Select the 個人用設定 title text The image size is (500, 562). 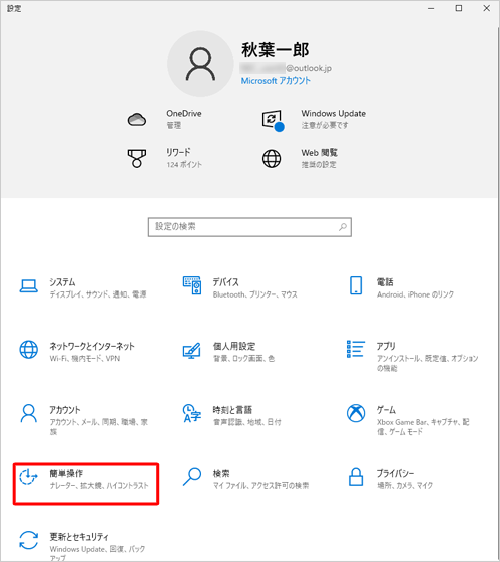[234, 346]
